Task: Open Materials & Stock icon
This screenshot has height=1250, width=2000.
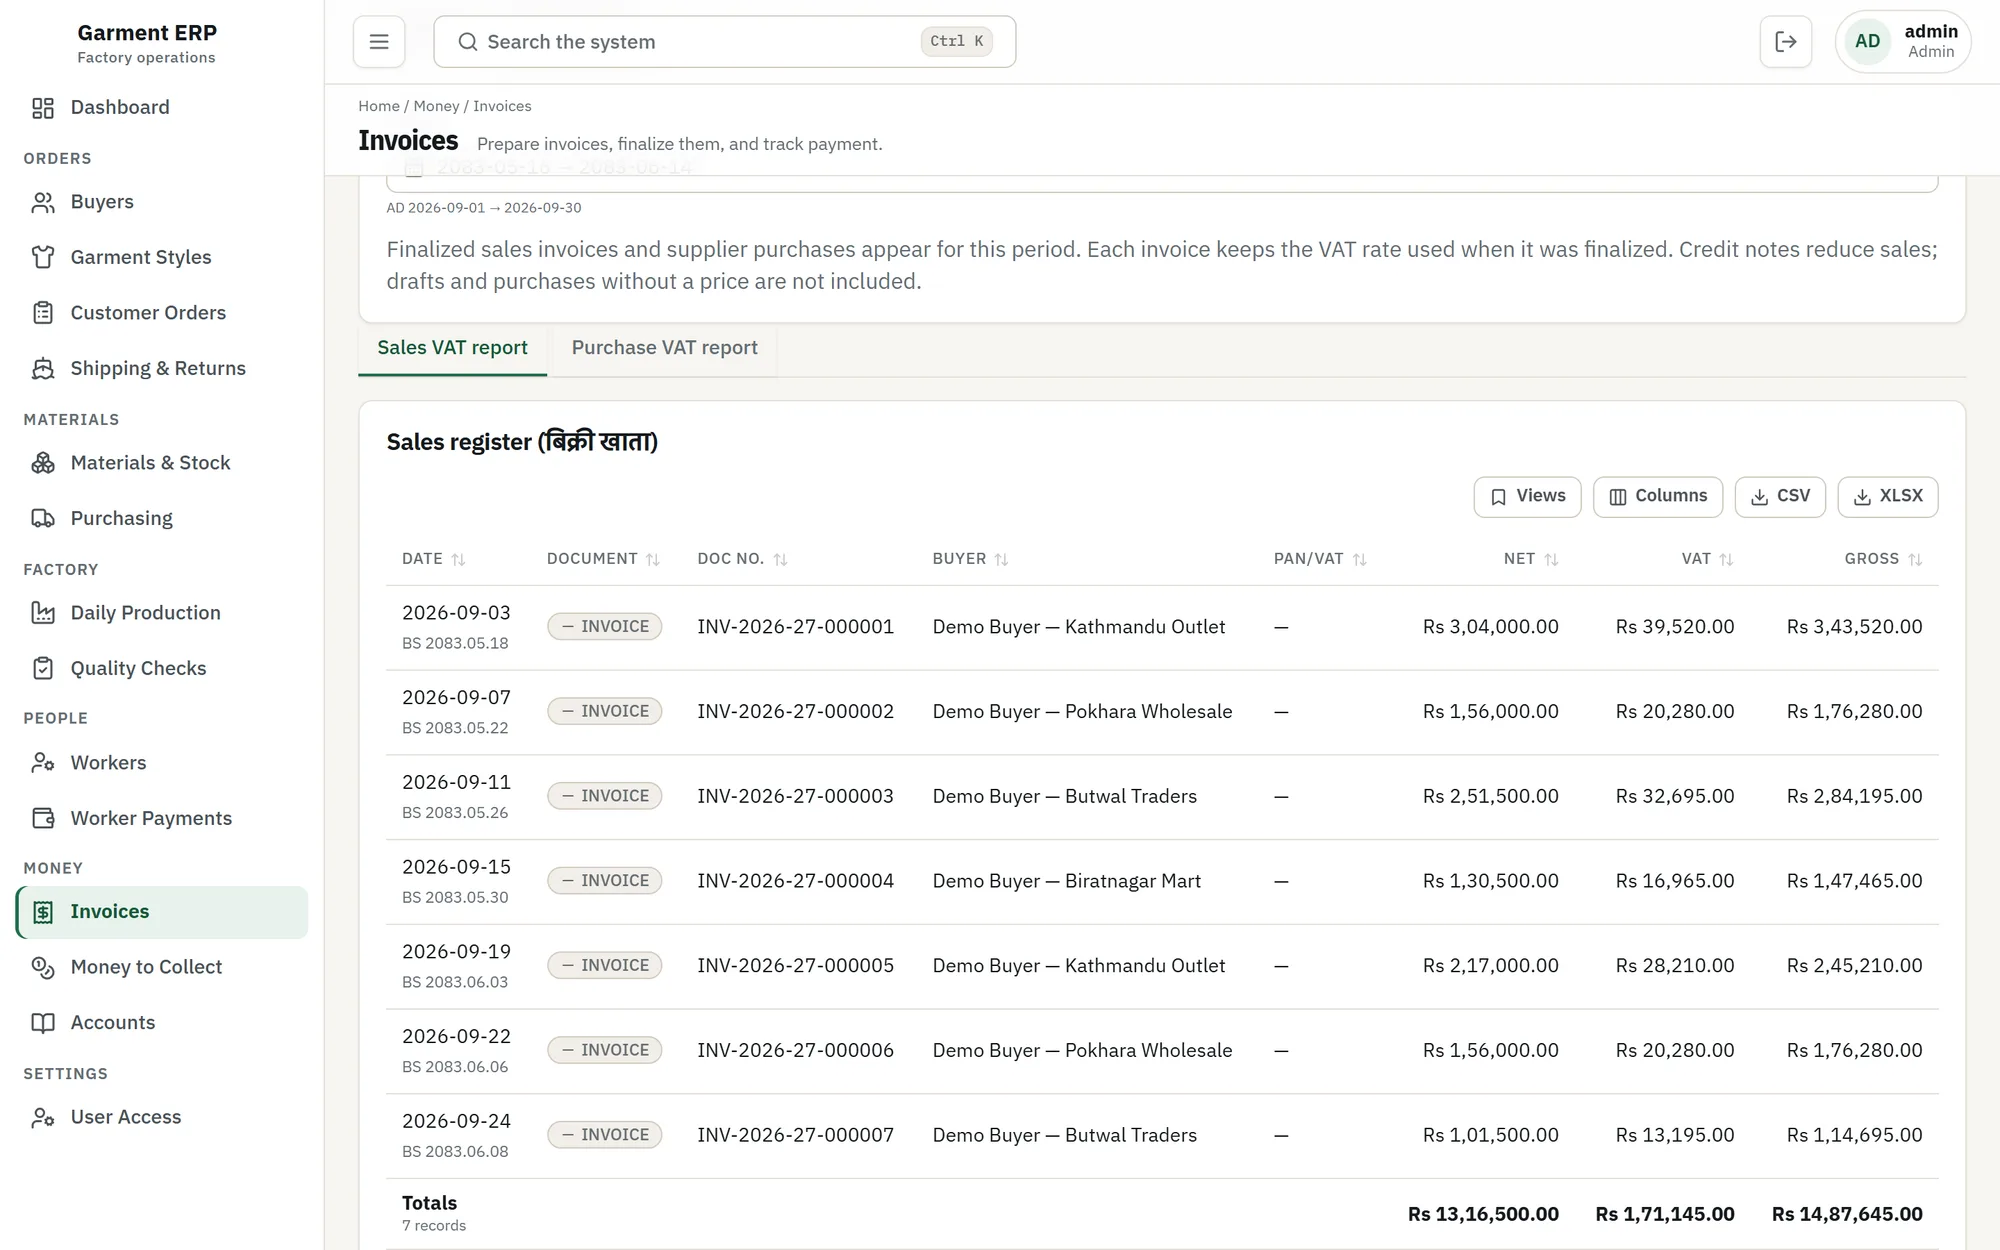Action: click(43, 463)
